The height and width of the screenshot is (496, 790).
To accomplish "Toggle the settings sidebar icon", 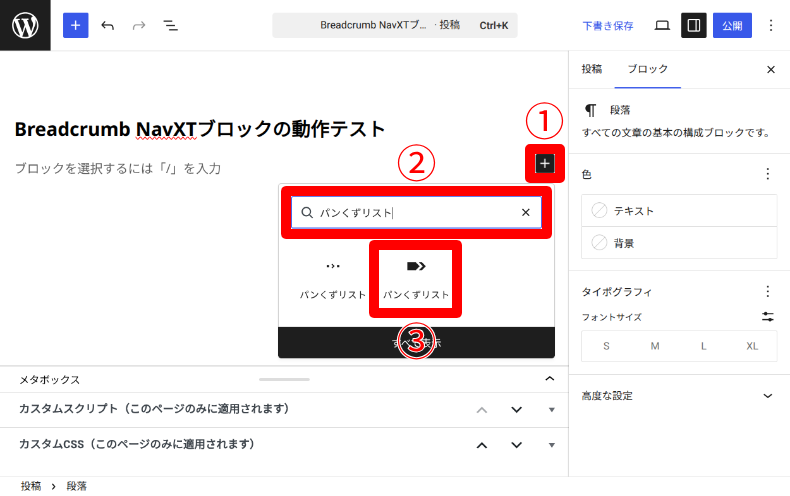I will click(x=694, y=25).
